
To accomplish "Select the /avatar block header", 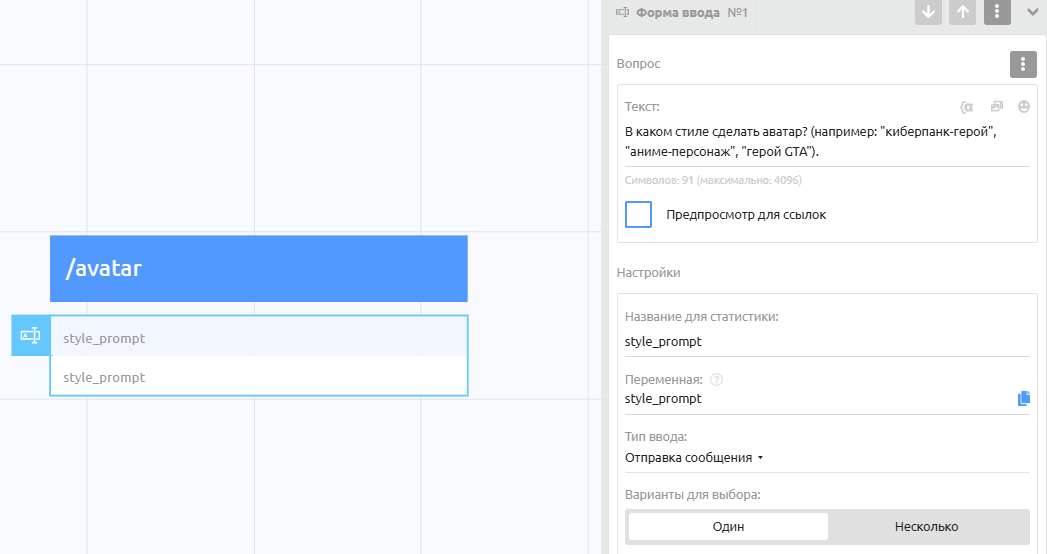I will click(258, 268).
